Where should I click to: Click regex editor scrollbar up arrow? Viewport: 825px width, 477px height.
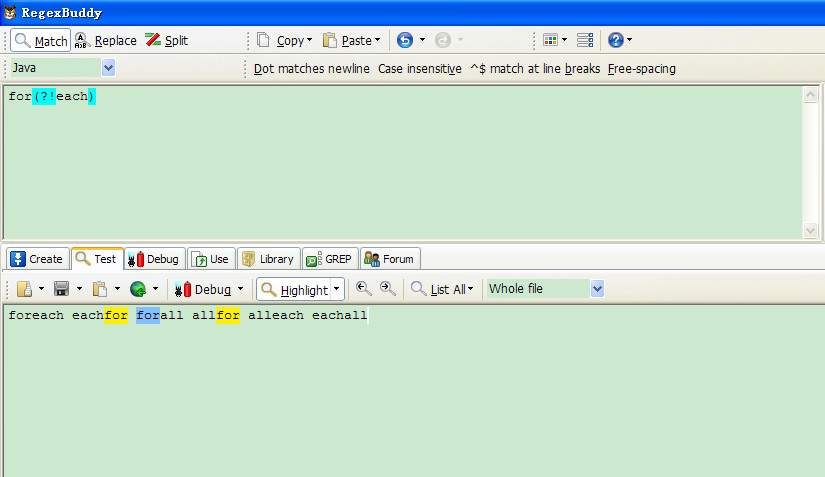coord(810,95)
